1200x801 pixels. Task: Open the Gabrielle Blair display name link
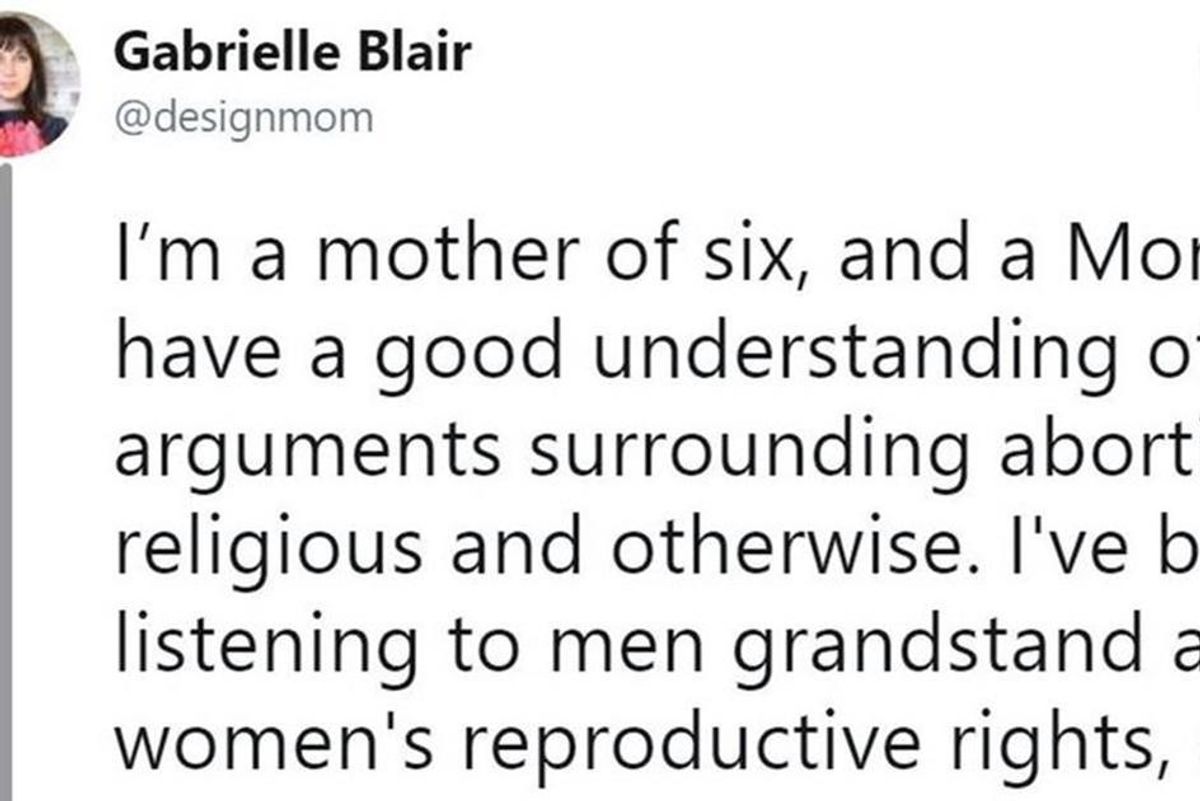292,54
